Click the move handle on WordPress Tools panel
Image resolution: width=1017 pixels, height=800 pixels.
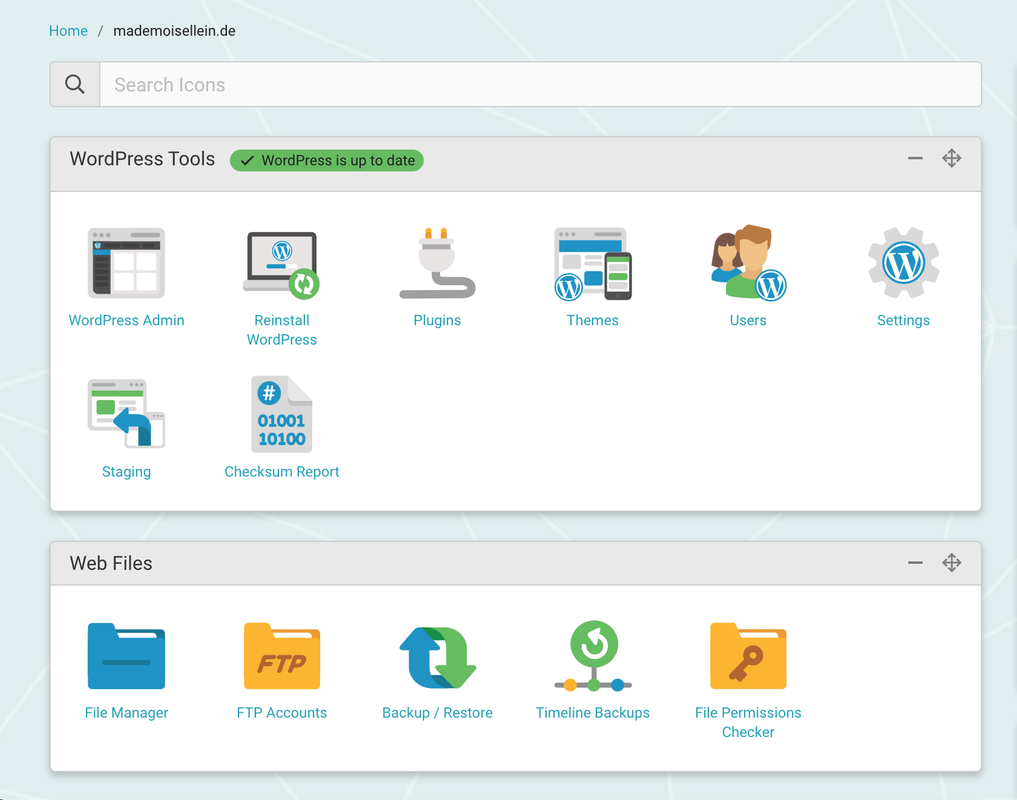point(951,158)
